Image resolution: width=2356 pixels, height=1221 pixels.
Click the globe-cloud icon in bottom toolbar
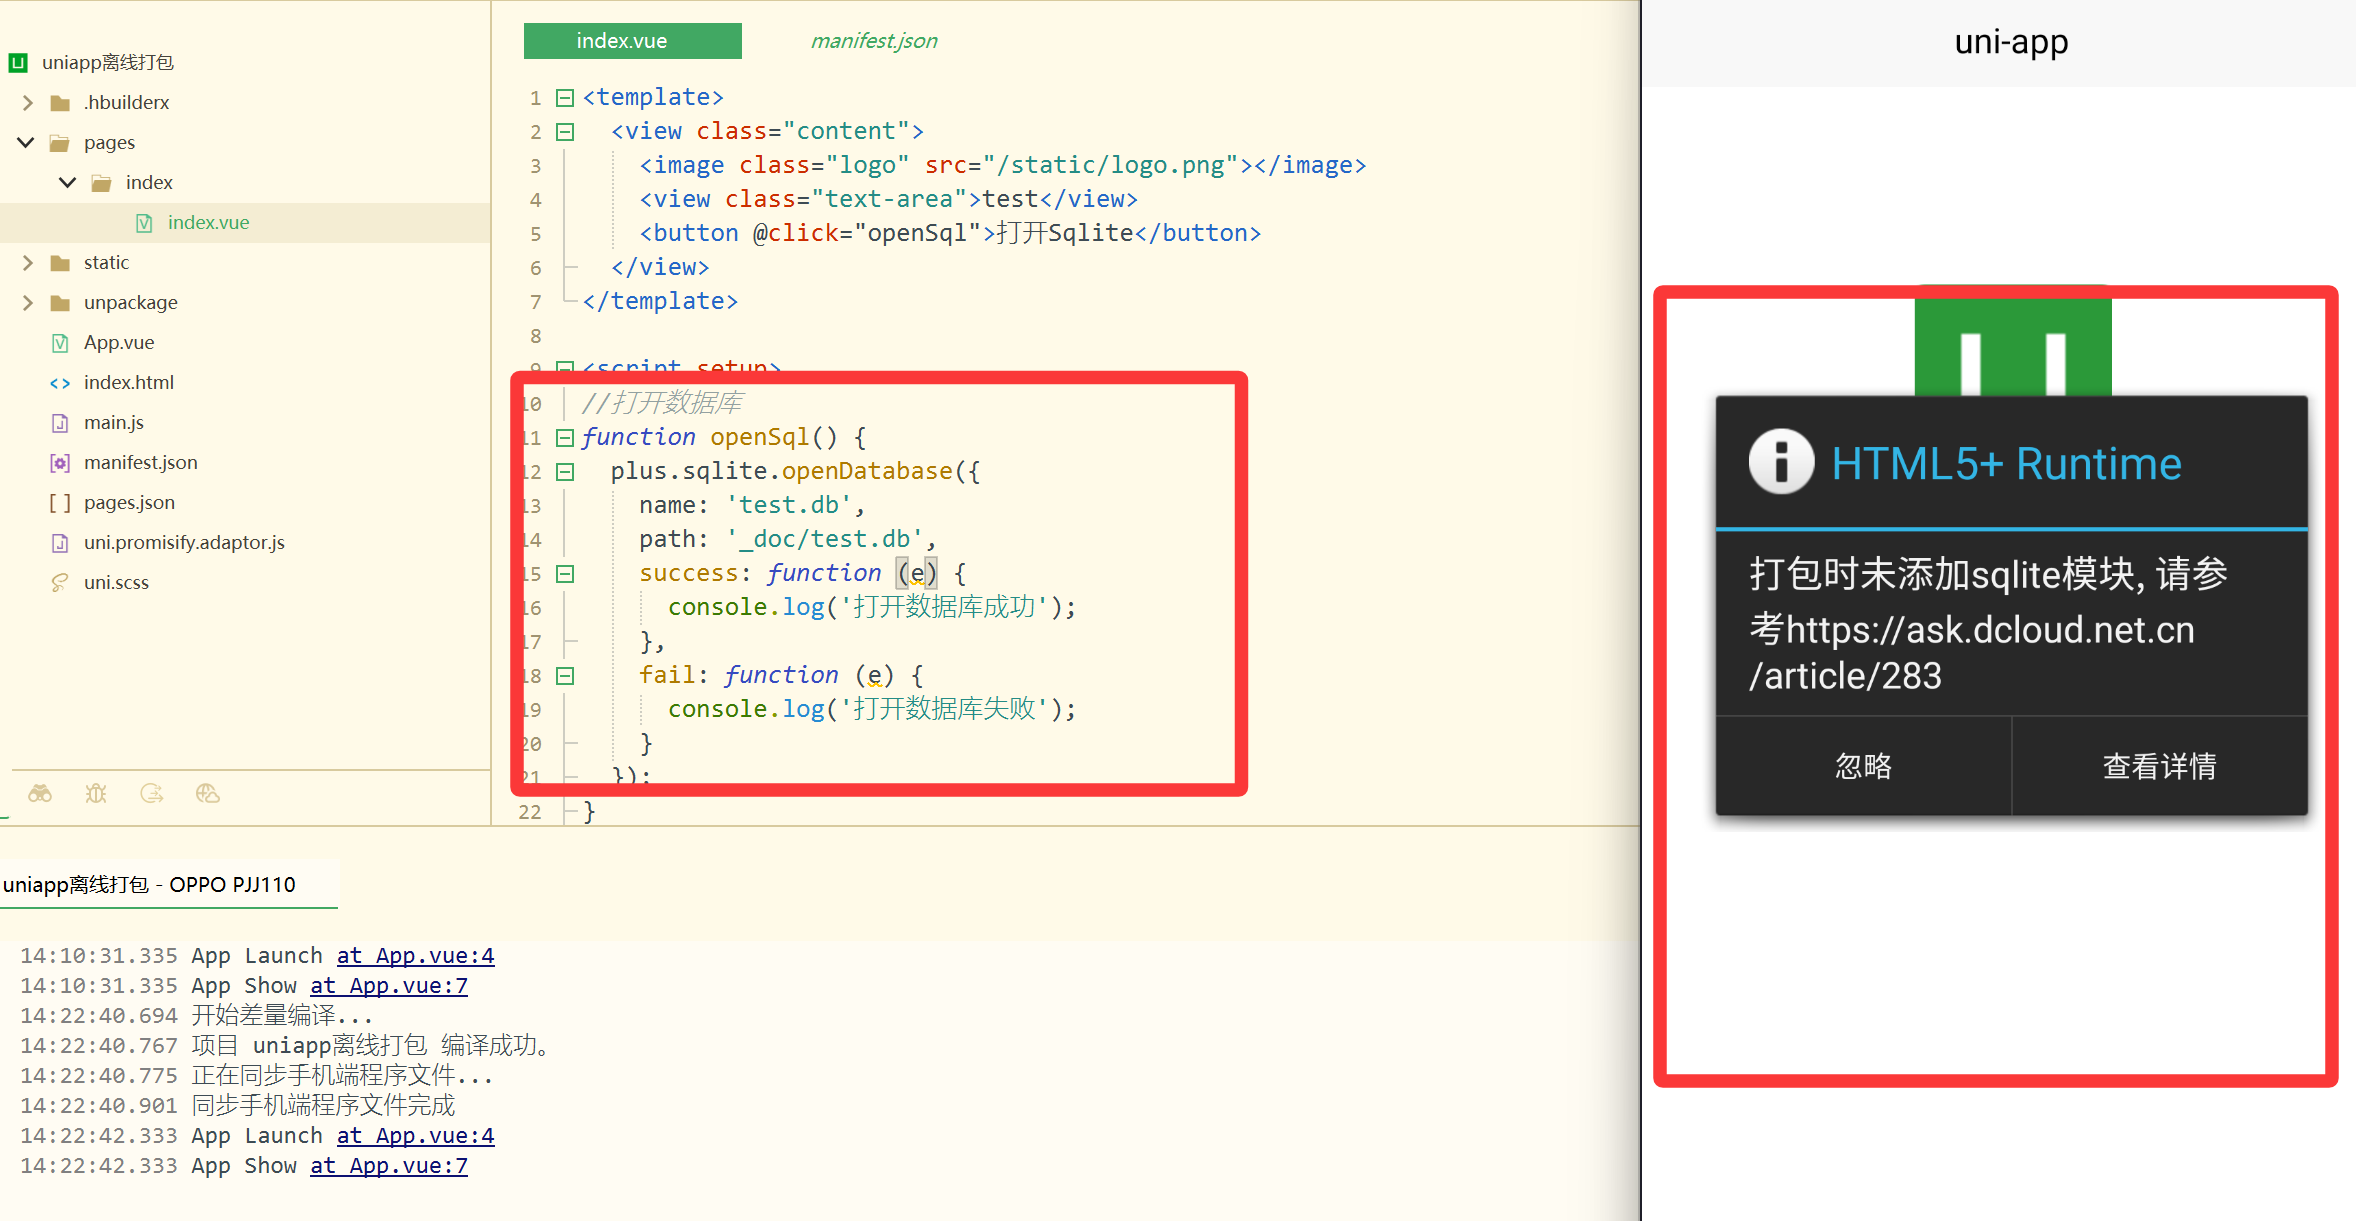[x=208, y=793]
